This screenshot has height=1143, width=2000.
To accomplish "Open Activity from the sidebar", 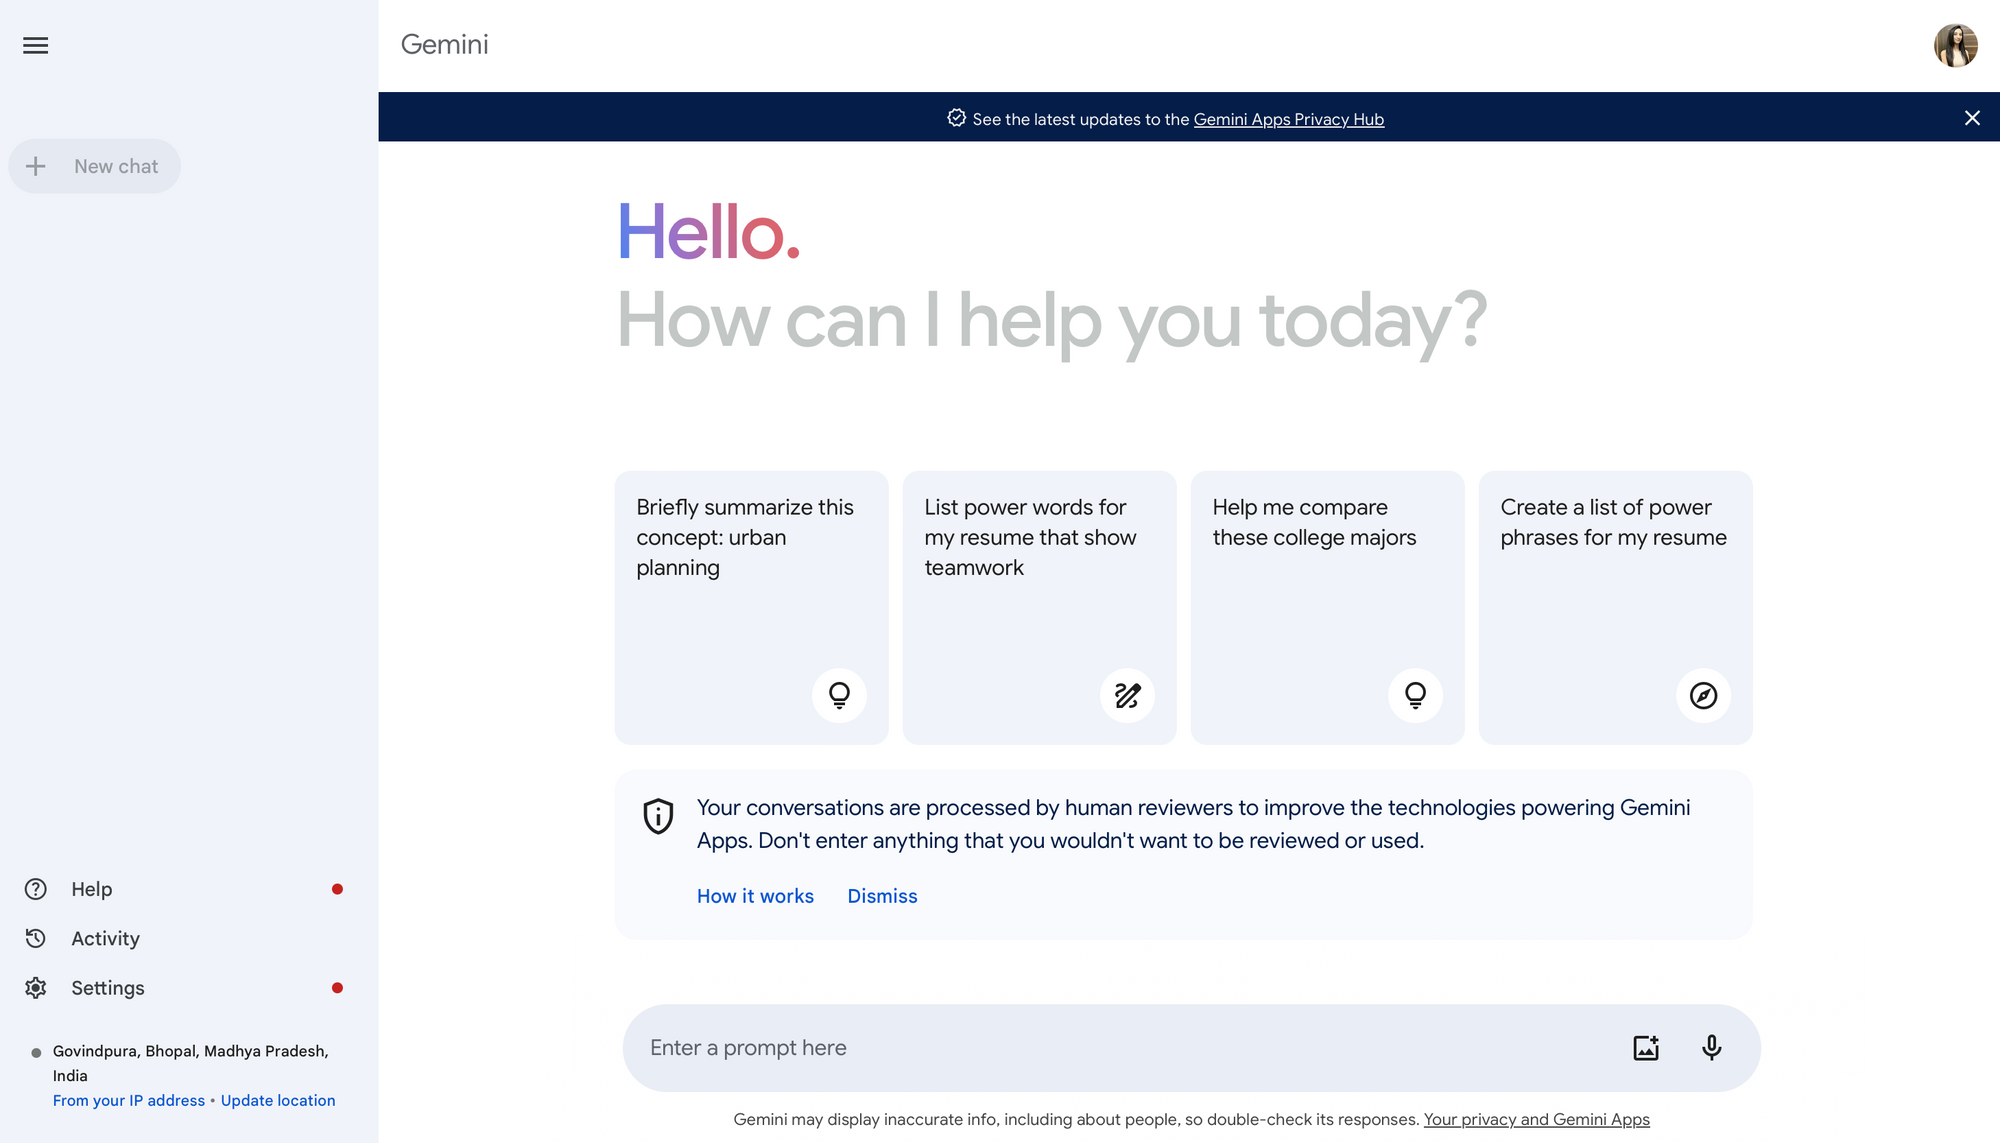I will point(104,938).
